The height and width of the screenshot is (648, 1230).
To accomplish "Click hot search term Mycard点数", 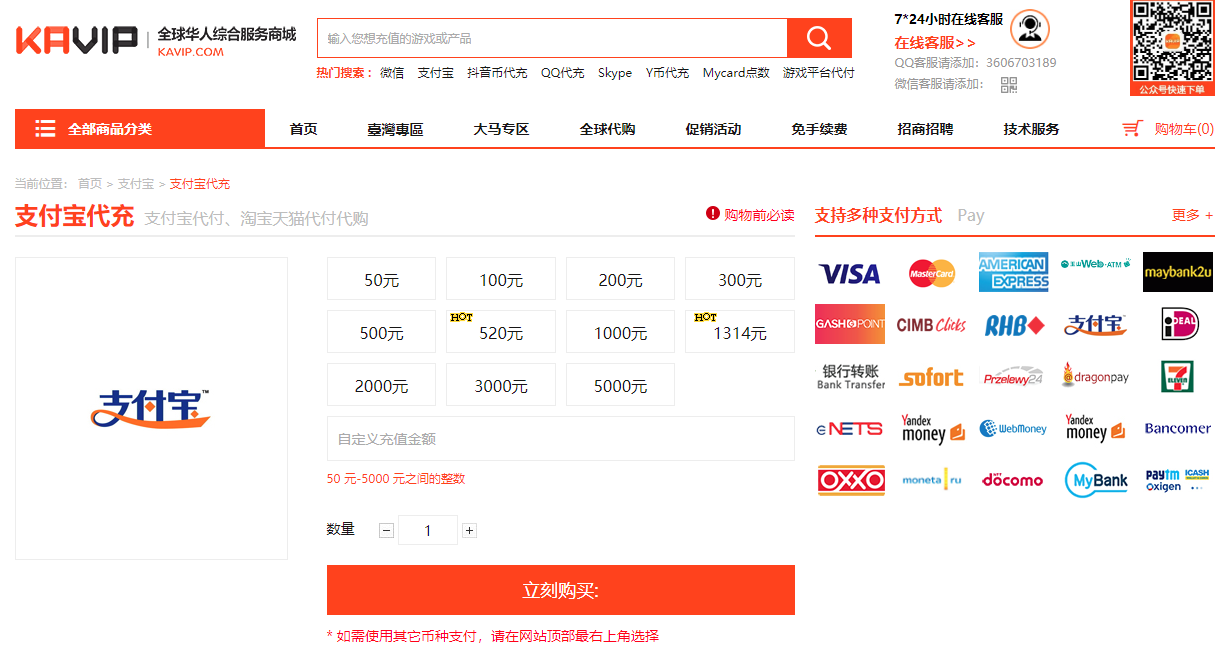I will point(736,73).
